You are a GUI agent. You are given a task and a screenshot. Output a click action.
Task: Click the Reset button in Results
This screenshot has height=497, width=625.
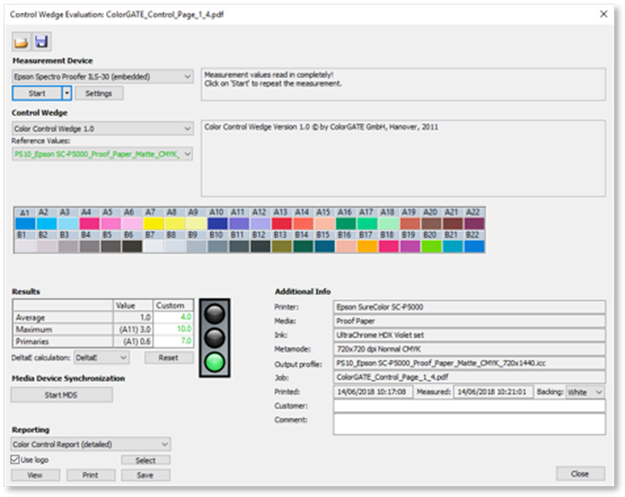169,357
